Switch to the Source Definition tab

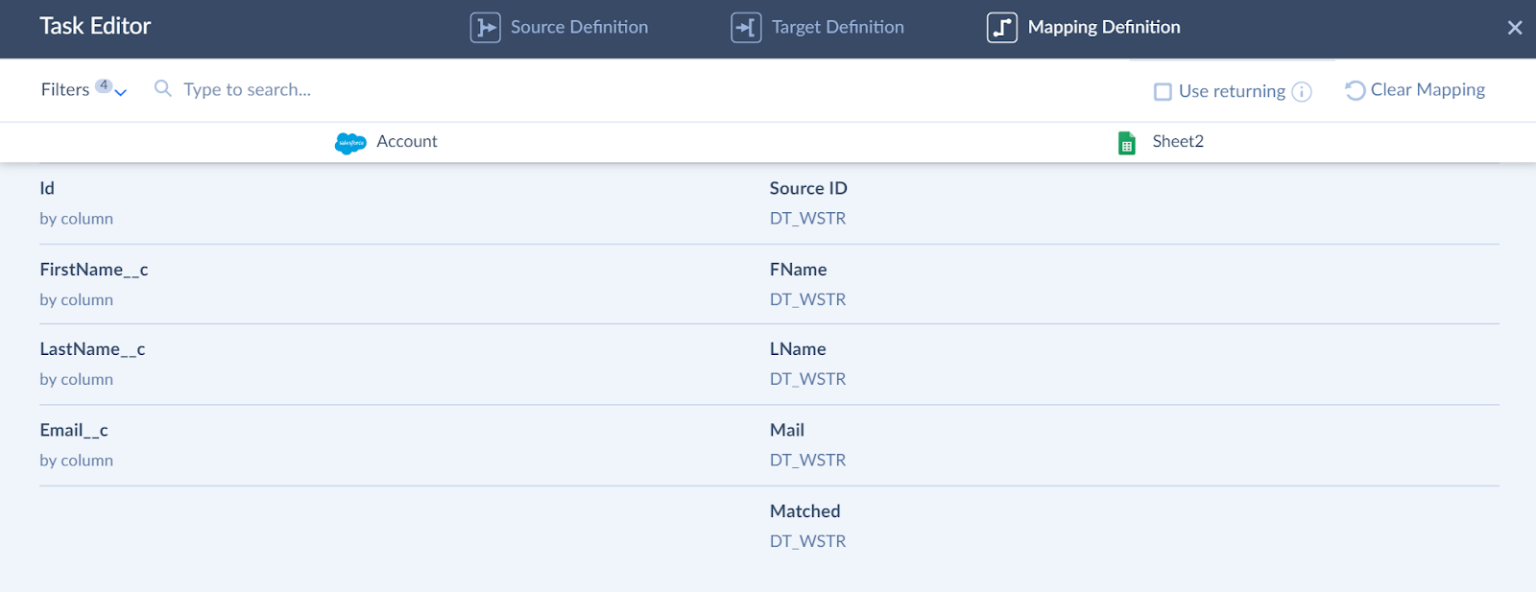pyautogui.click(x=579, y=28)
